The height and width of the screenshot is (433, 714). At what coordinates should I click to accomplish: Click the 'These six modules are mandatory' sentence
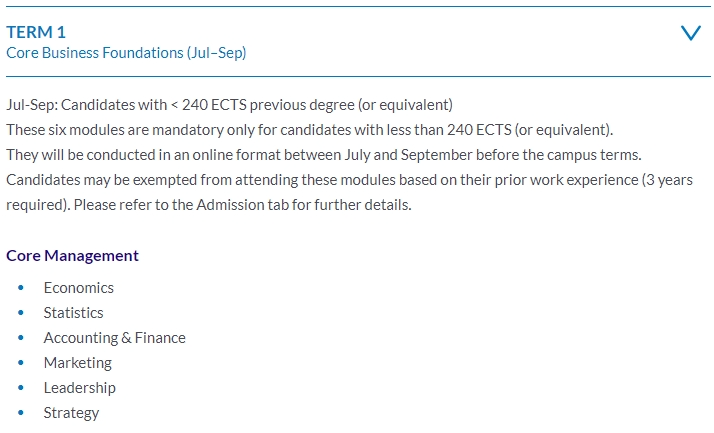pyautogui.click(x=310, y=130)
